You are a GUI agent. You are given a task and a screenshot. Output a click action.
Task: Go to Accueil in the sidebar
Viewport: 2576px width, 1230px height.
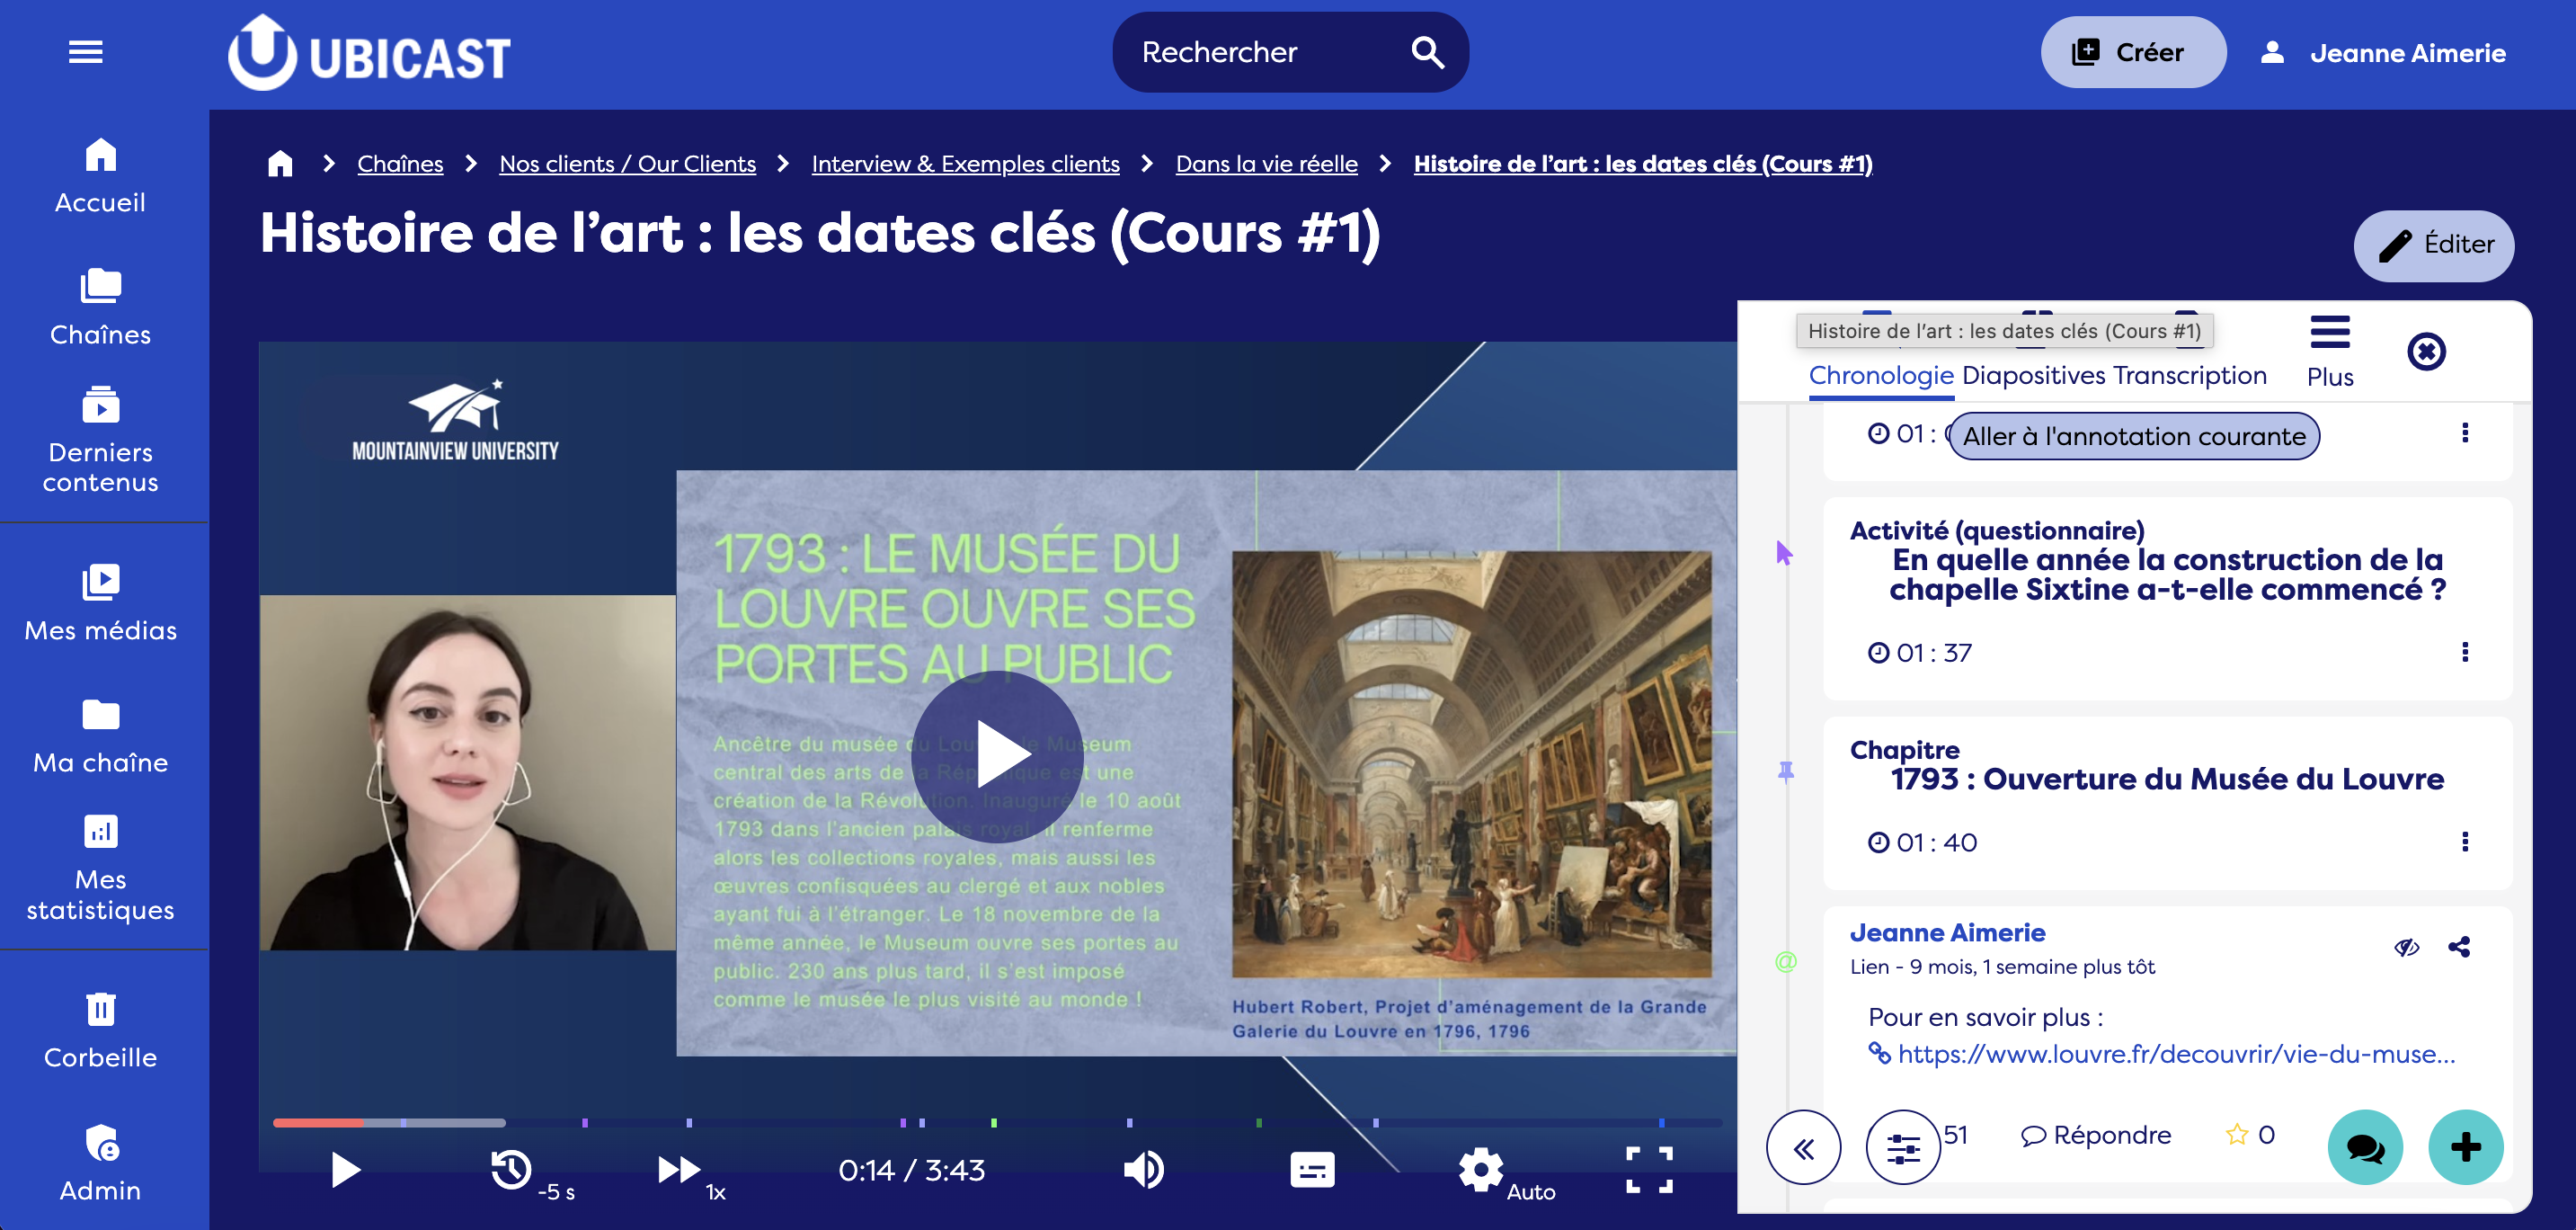click(100, 176)
